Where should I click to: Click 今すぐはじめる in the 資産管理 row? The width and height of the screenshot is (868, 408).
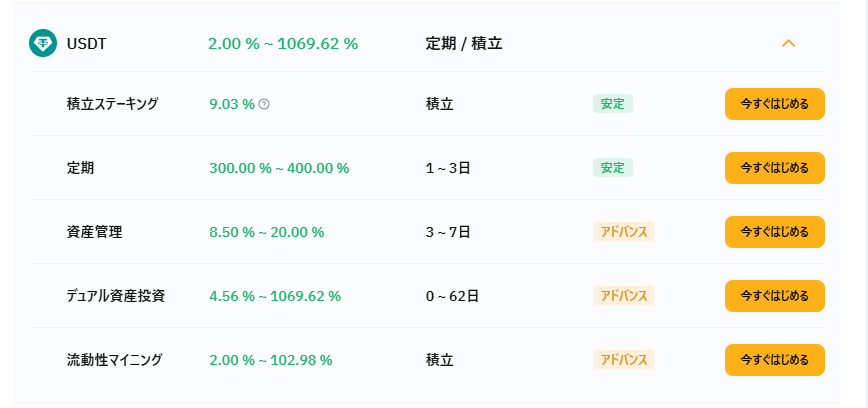point(774,232)
